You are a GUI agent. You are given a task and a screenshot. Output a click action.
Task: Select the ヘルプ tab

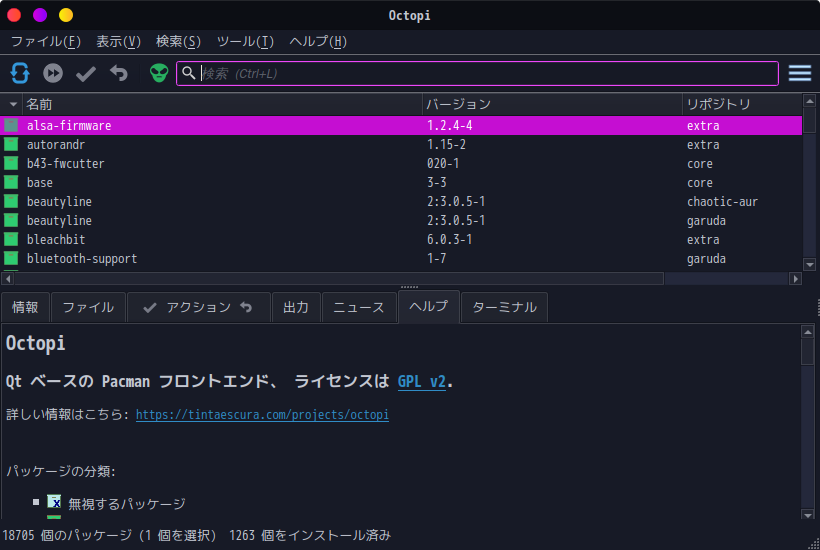coord(429,306)
